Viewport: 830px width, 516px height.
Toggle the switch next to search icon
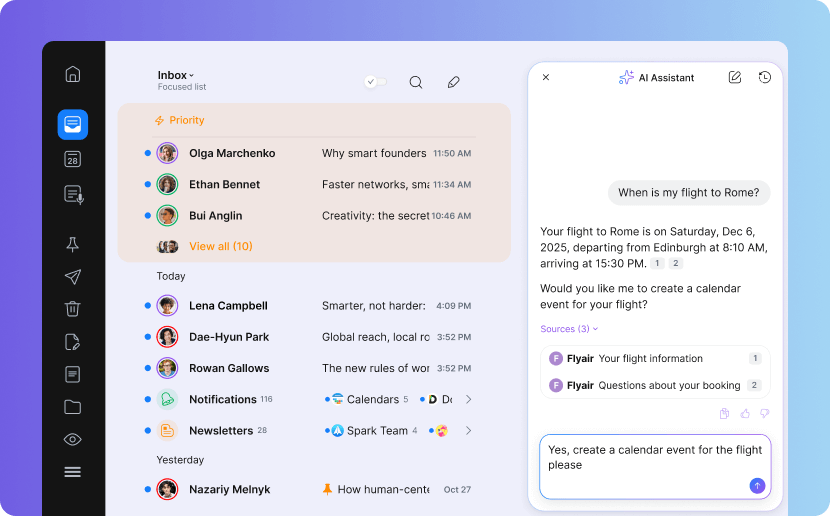(x=375, y=82)
